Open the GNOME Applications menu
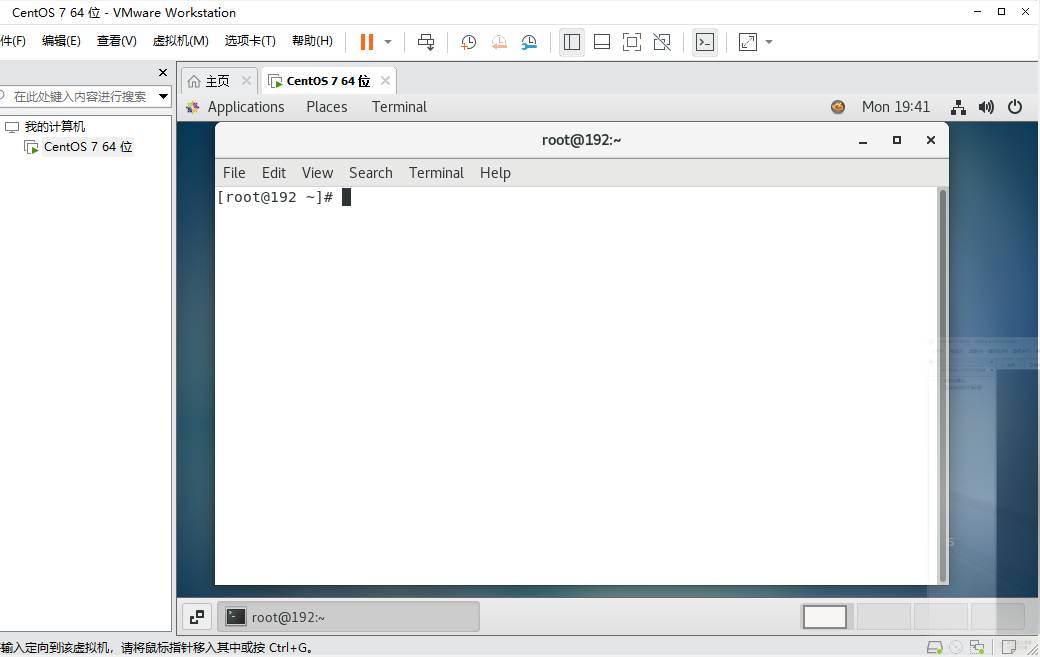Image resolution: width=1040 pixels, height=657 pixels. pos(246,107)
